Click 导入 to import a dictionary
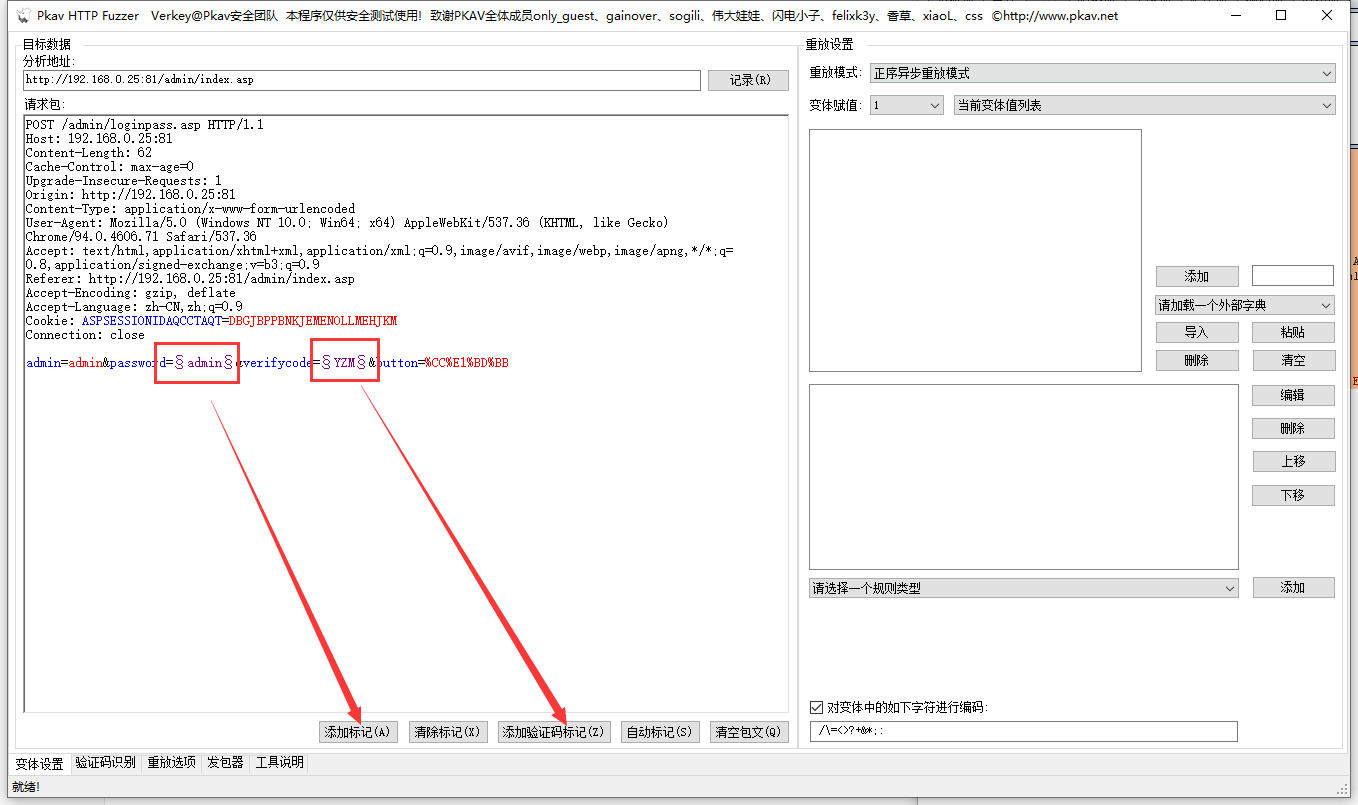This screenshot has height=805, width=1358. 1197,331
